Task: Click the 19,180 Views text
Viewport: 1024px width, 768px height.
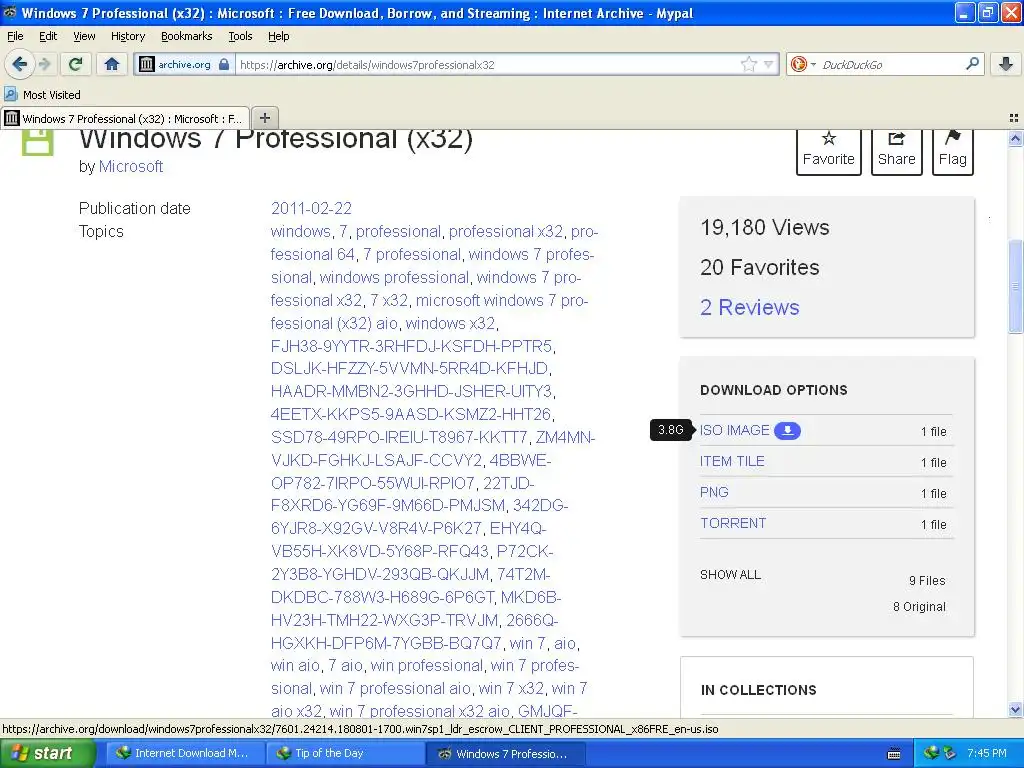Action: (765, 227)
